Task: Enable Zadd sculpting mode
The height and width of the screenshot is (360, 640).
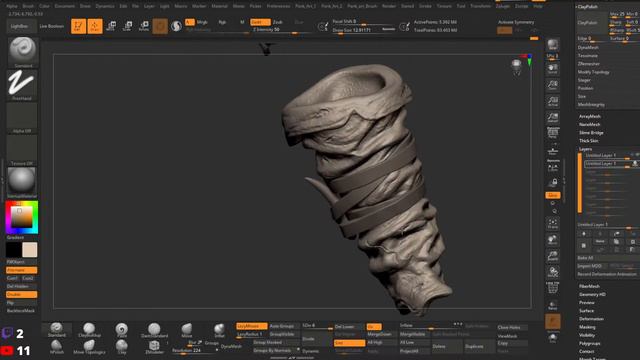Action: 260,22
